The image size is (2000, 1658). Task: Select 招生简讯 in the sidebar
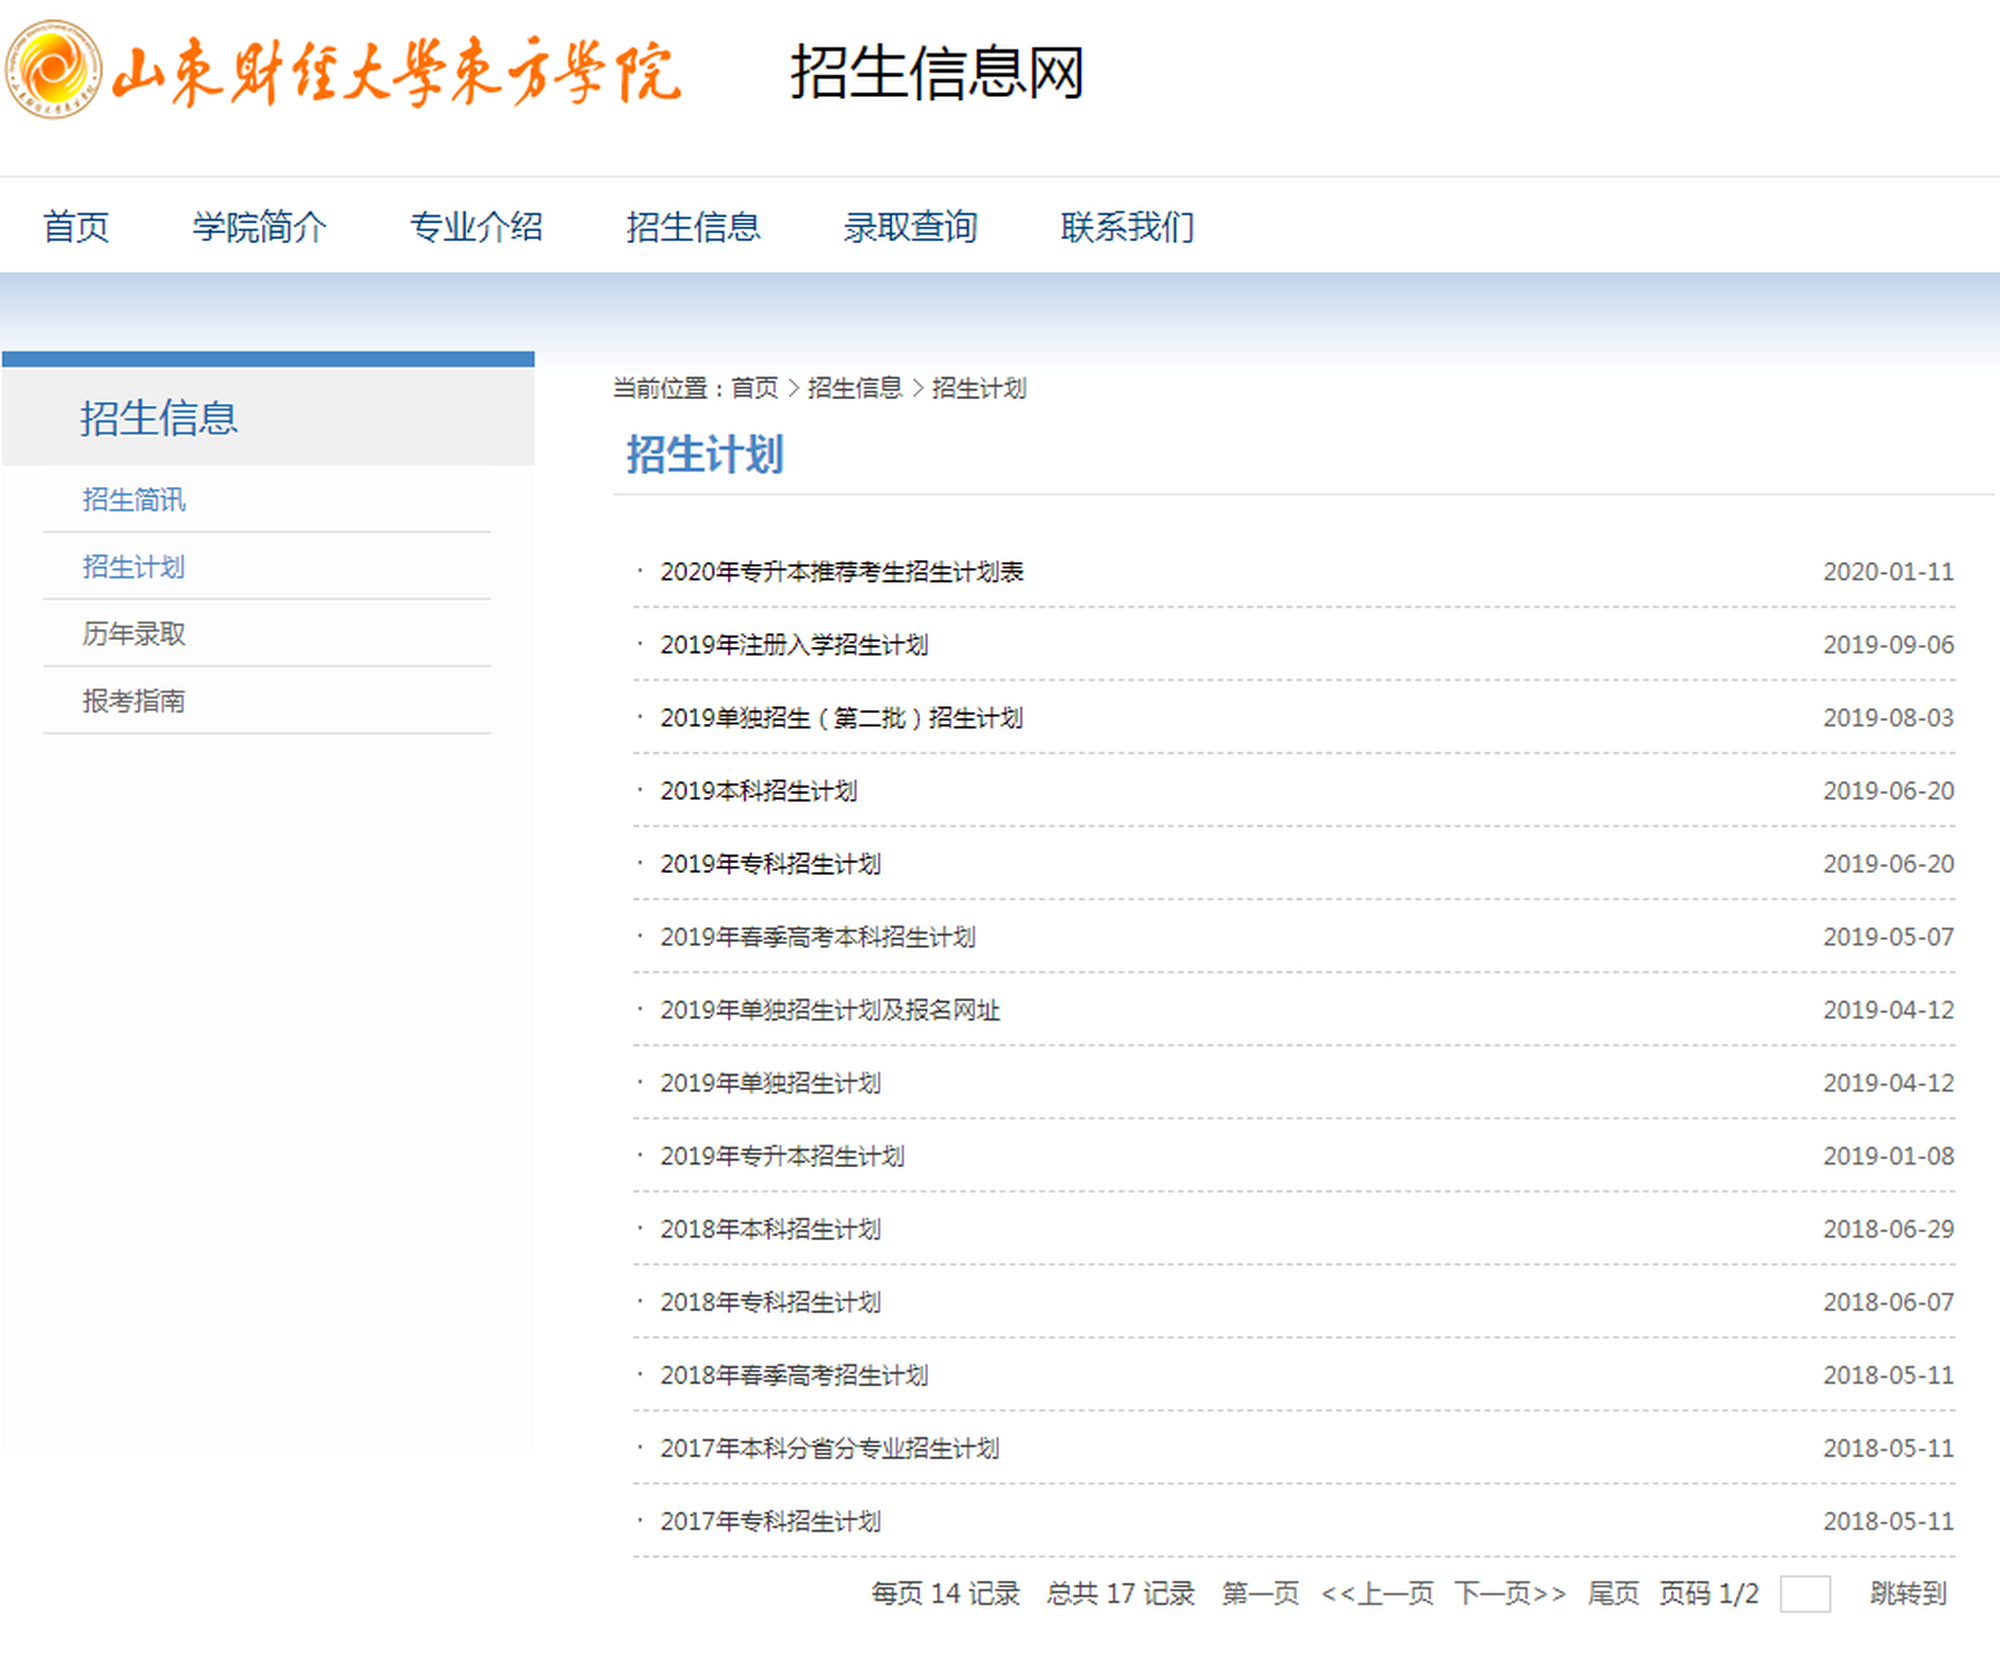point(134,499)
